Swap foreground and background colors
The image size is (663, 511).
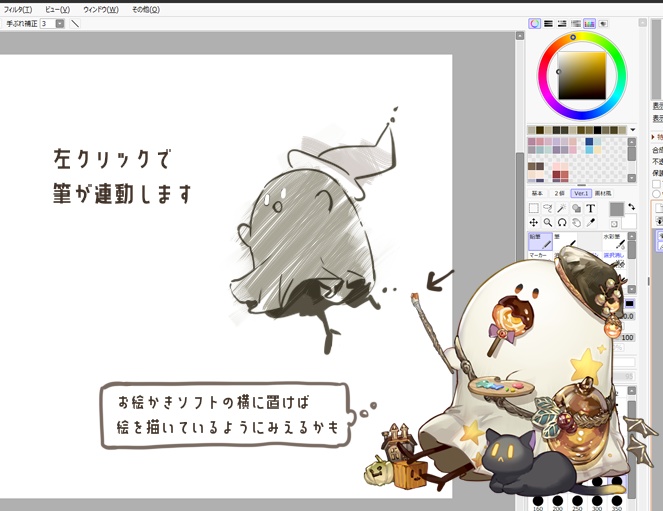click(x=631, y=206)
